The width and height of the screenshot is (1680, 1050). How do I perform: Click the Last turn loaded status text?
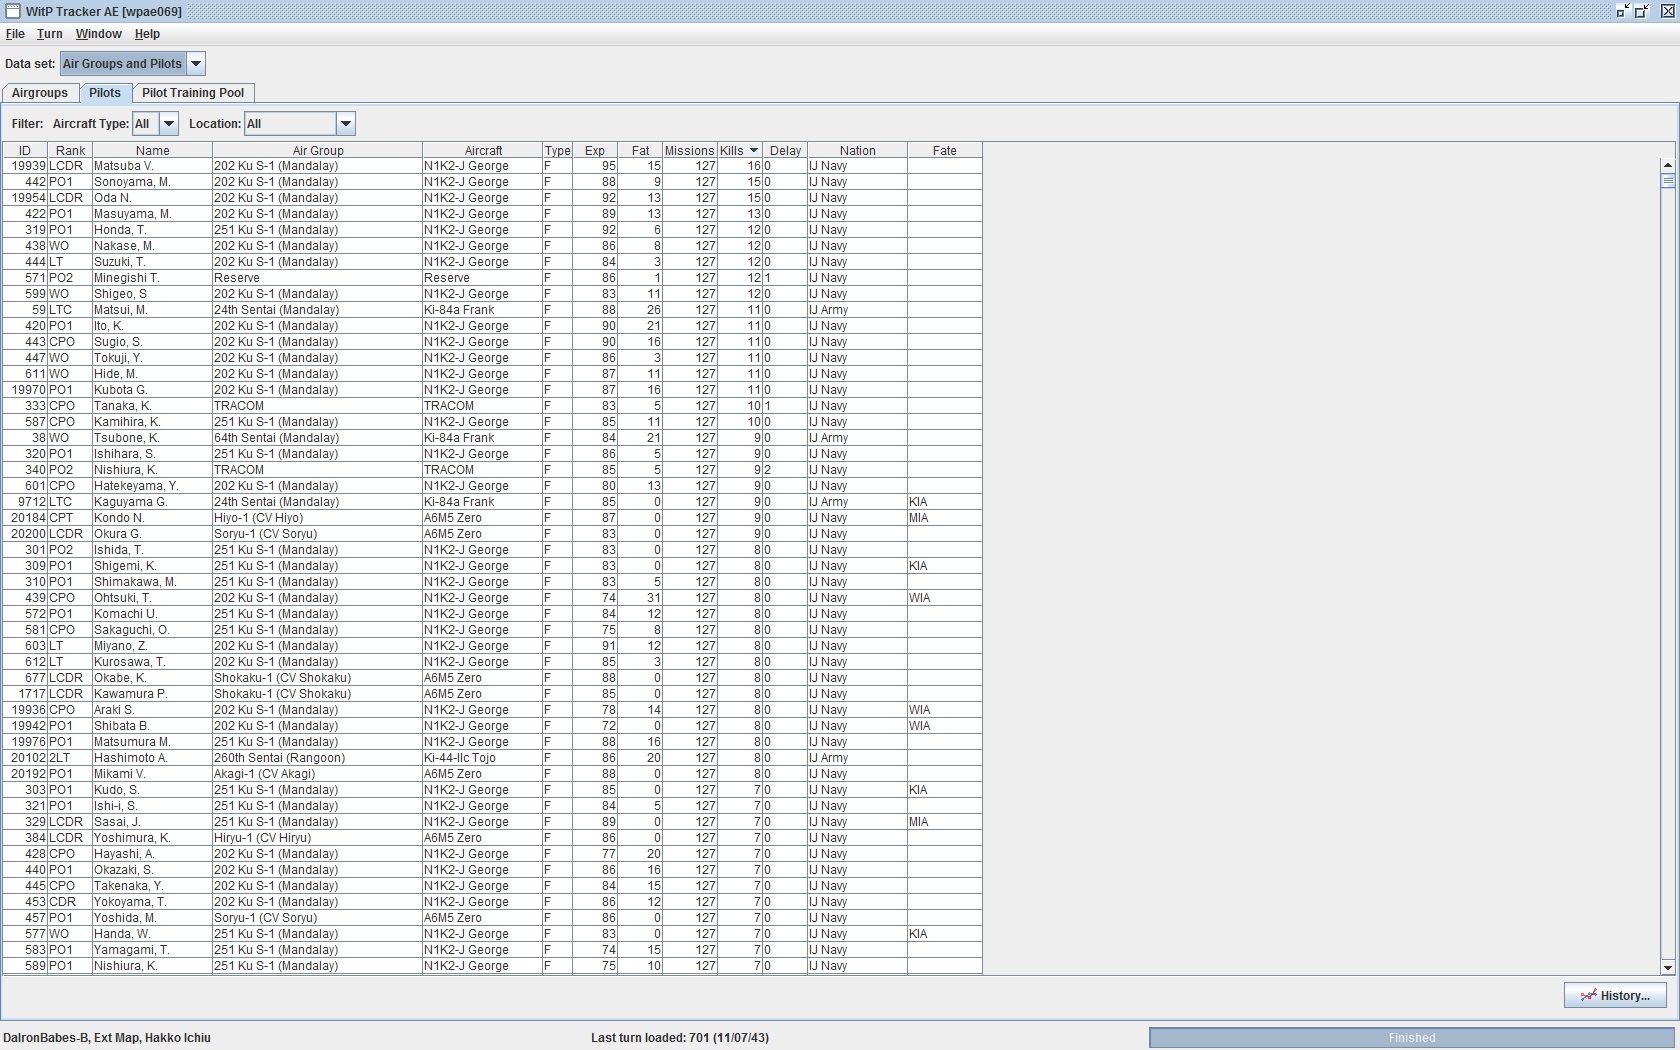tap(680, 1038)
